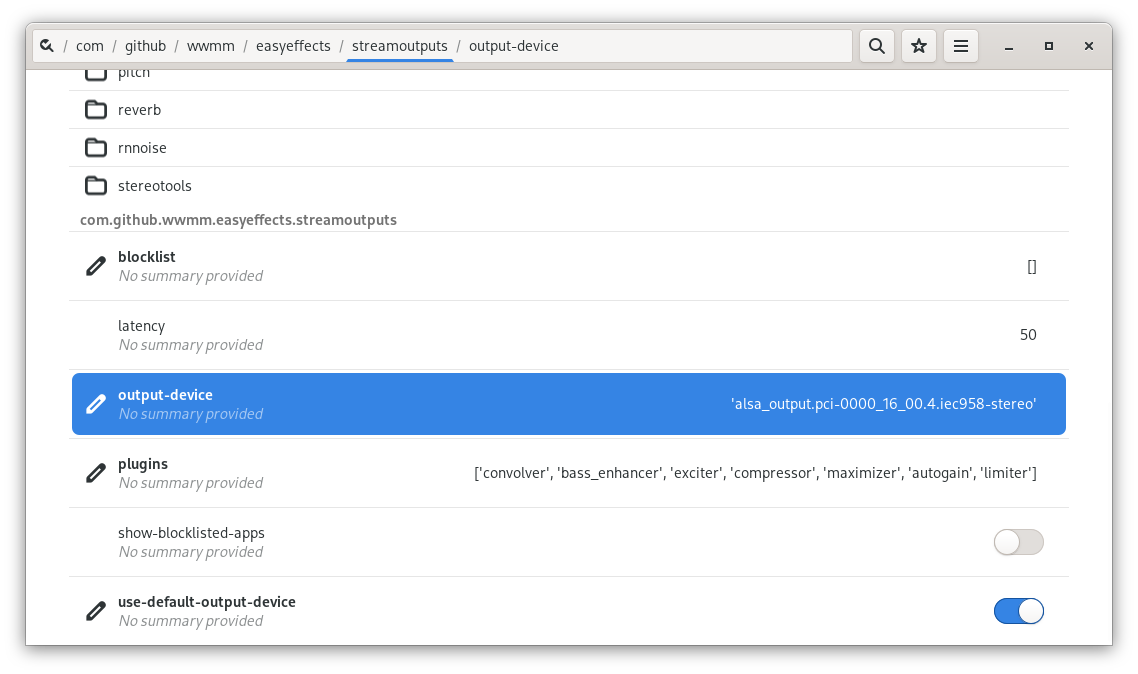The height and width of the screenshot is (674, 1138).
Task: Go to the 'com' breadcrumb segment
Action: click(90, 46)
